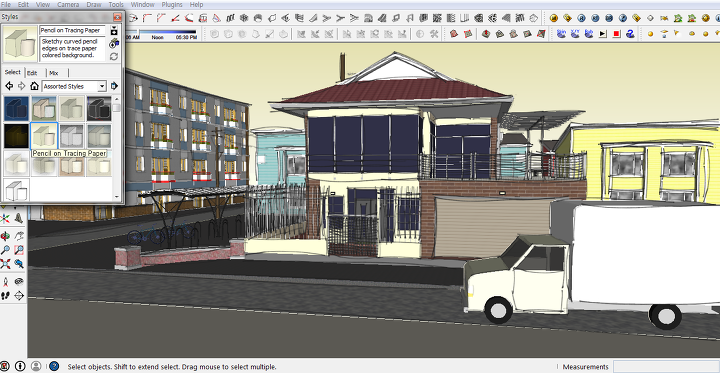Select the dark blue blueprint style thumbnail
Image resolution: width=720 pixels, height=373 pixels.
(x=17, y=108)
